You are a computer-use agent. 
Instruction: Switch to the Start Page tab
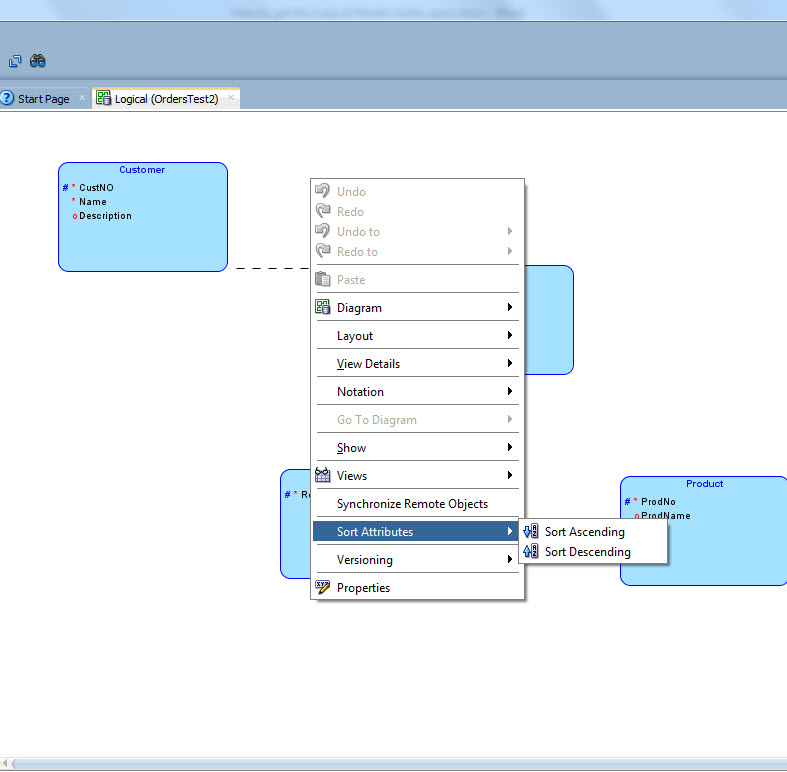44,99
